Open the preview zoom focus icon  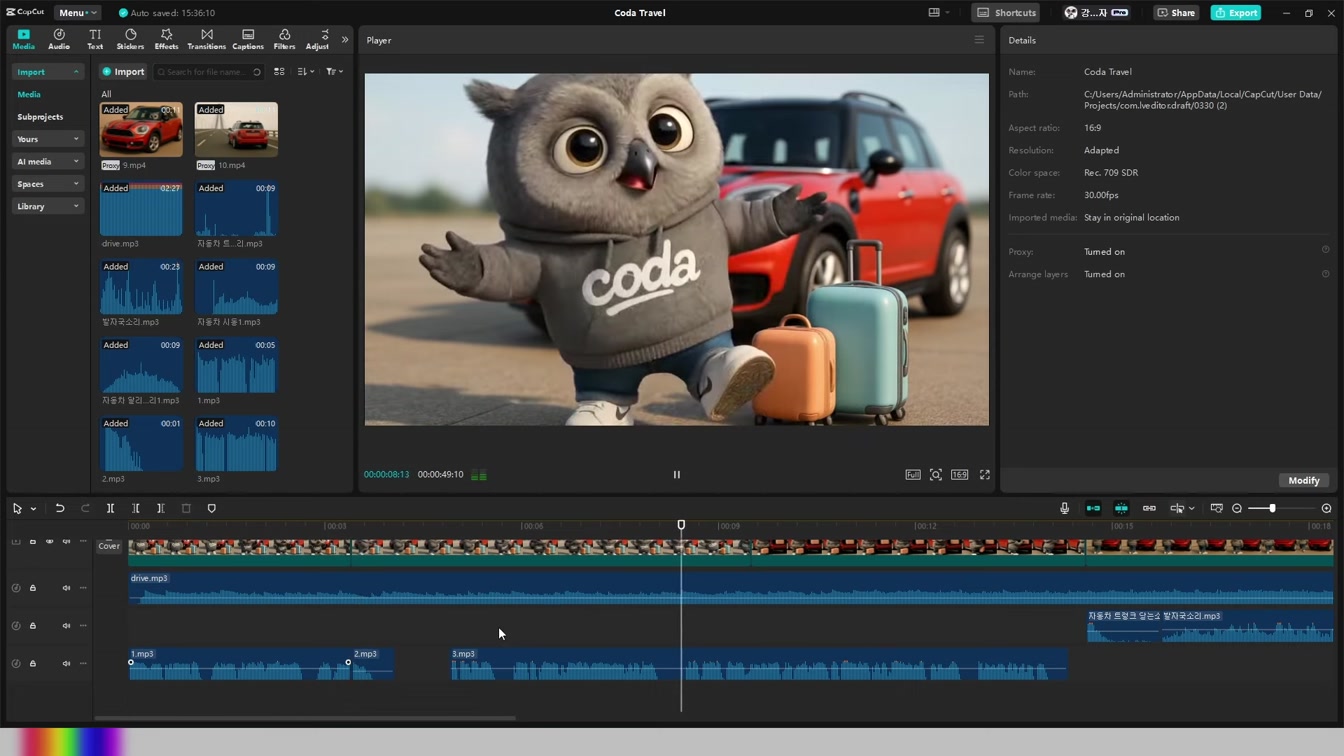(936, 475)
